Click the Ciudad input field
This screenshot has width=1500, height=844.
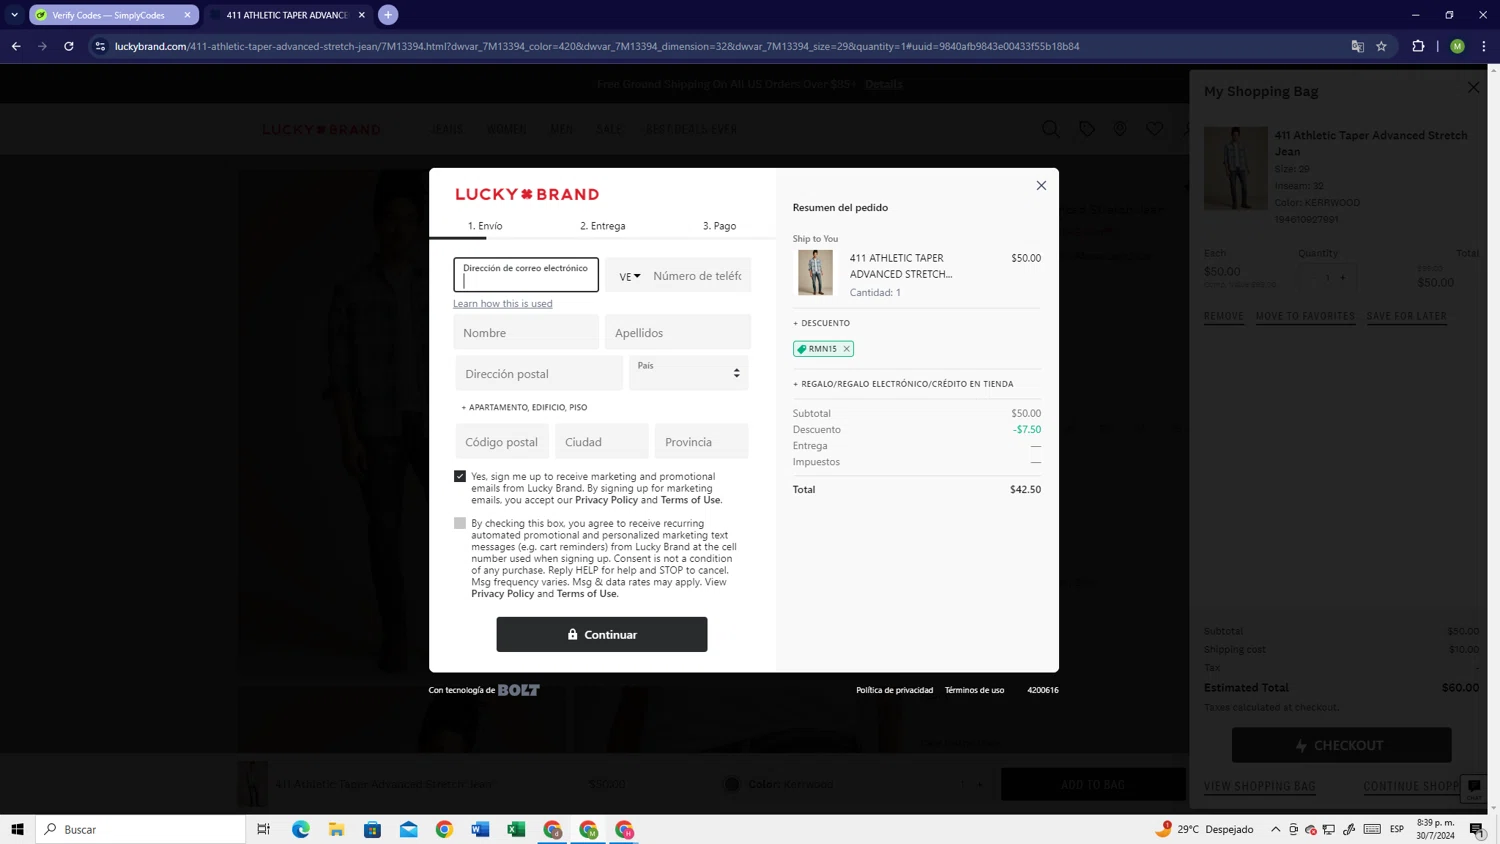(601, 441)
